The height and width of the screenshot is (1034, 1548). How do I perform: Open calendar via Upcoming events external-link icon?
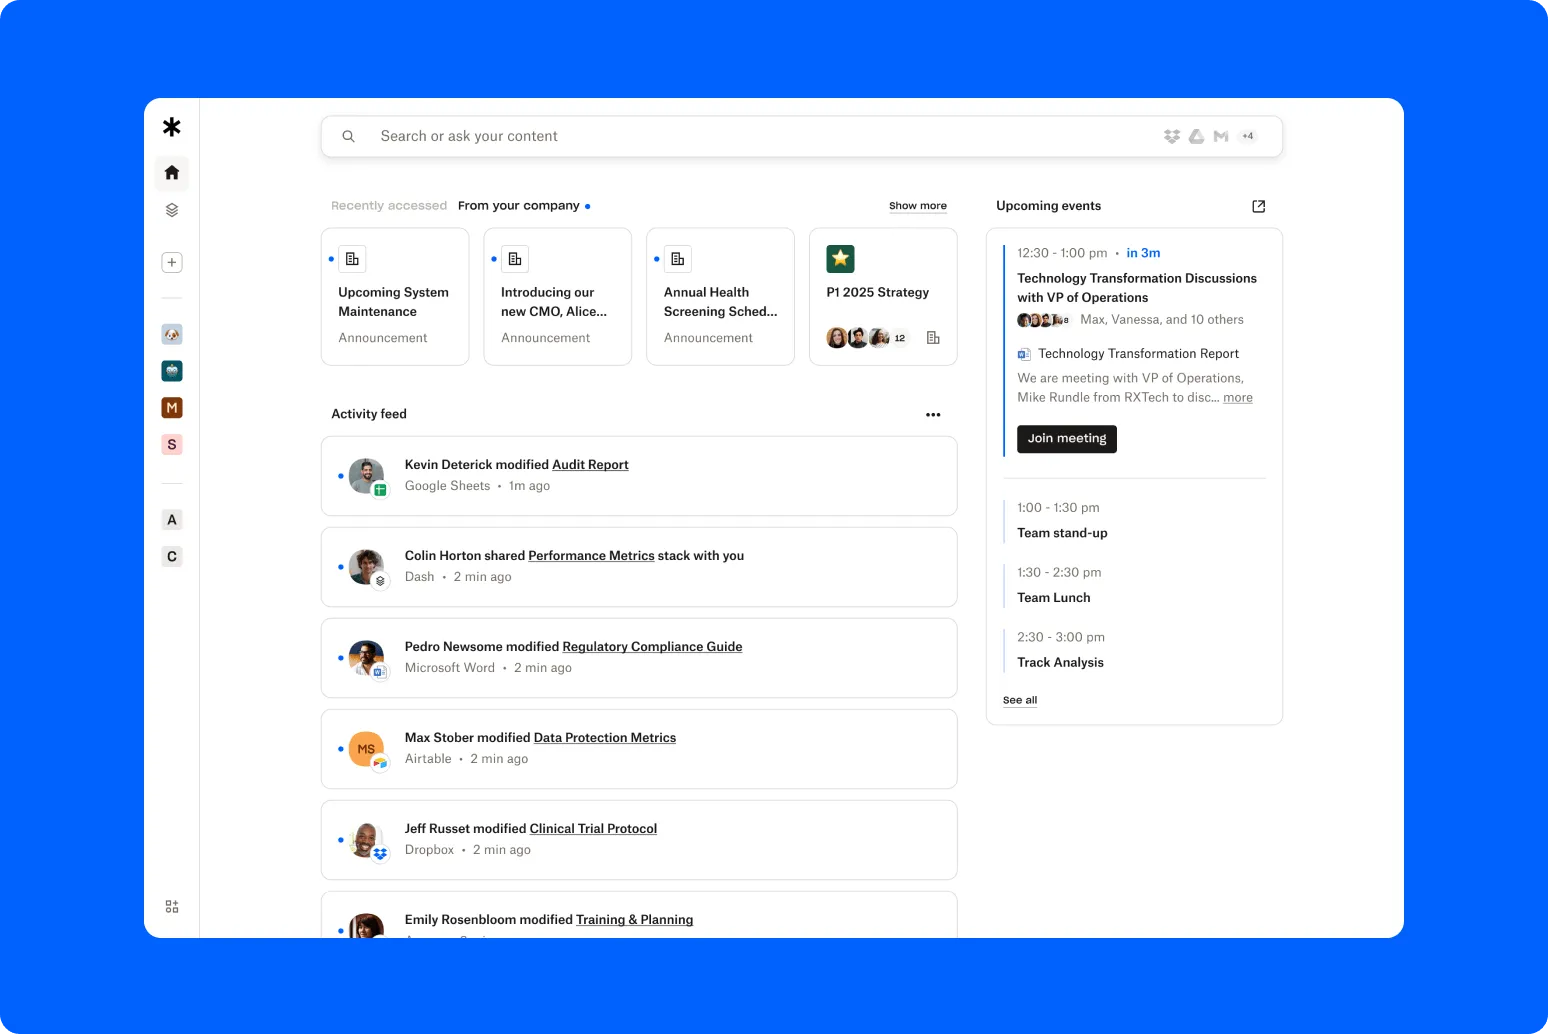tap(1259, 206)
